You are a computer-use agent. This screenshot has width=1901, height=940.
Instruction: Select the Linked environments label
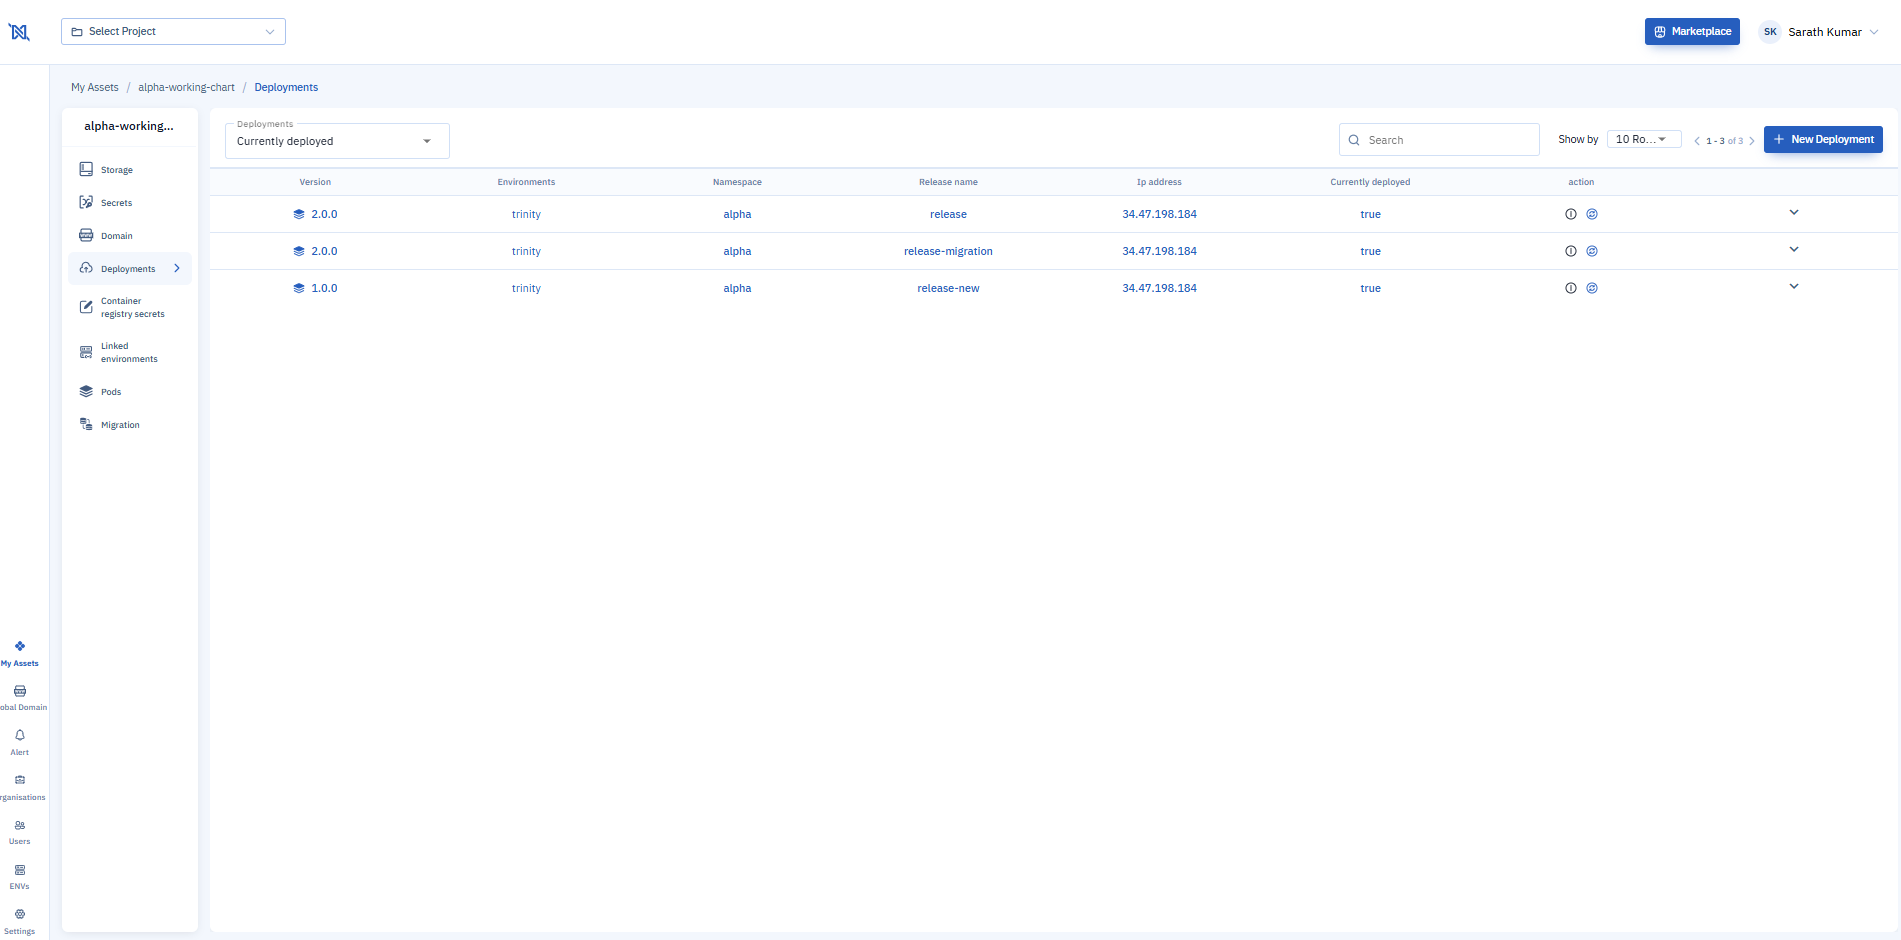point(129,352)
